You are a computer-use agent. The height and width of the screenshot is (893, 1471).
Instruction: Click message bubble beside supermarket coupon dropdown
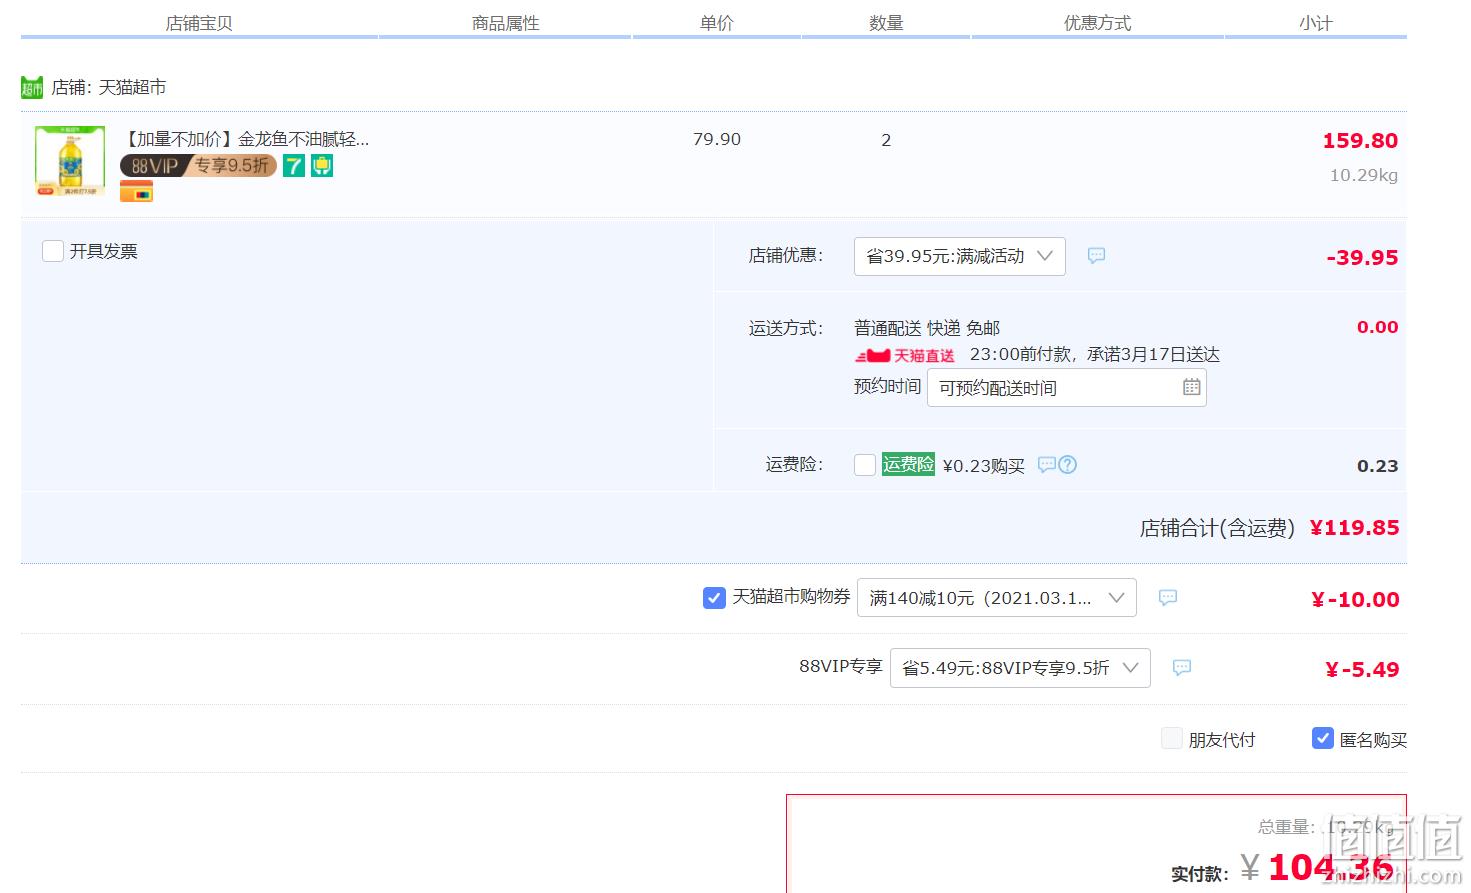[x=1167, y=598]
